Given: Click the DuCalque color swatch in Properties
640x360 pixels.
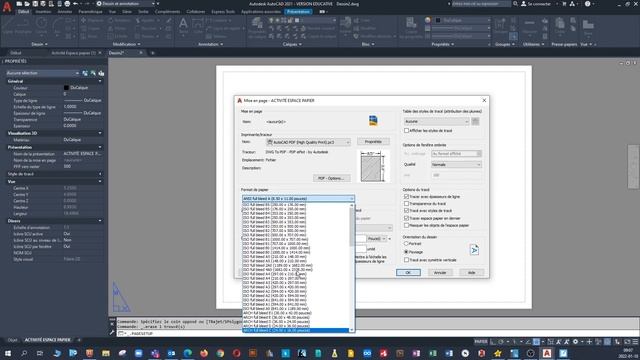Looking at the screenshot, I should pyautogui.click(x=66, y=87).
